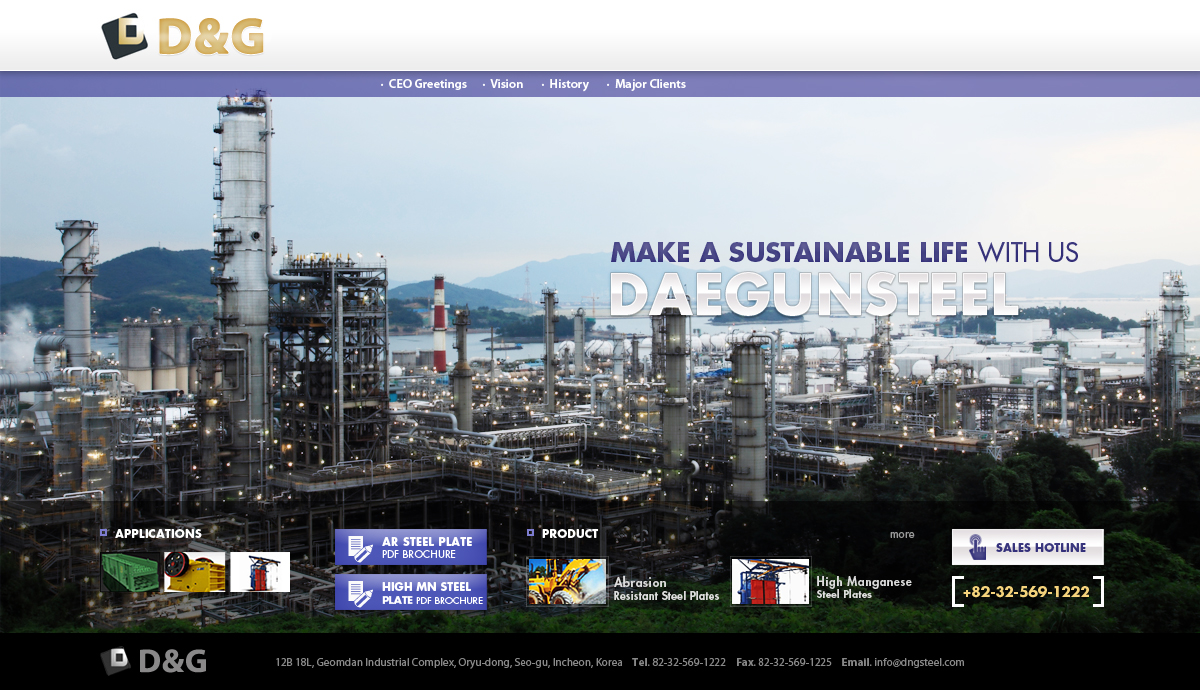The height and width of the screenshot is (690, 1200).
Task: Click the footer Fax. 82-32-569-1225 number
Action: (x=784, y=662)
